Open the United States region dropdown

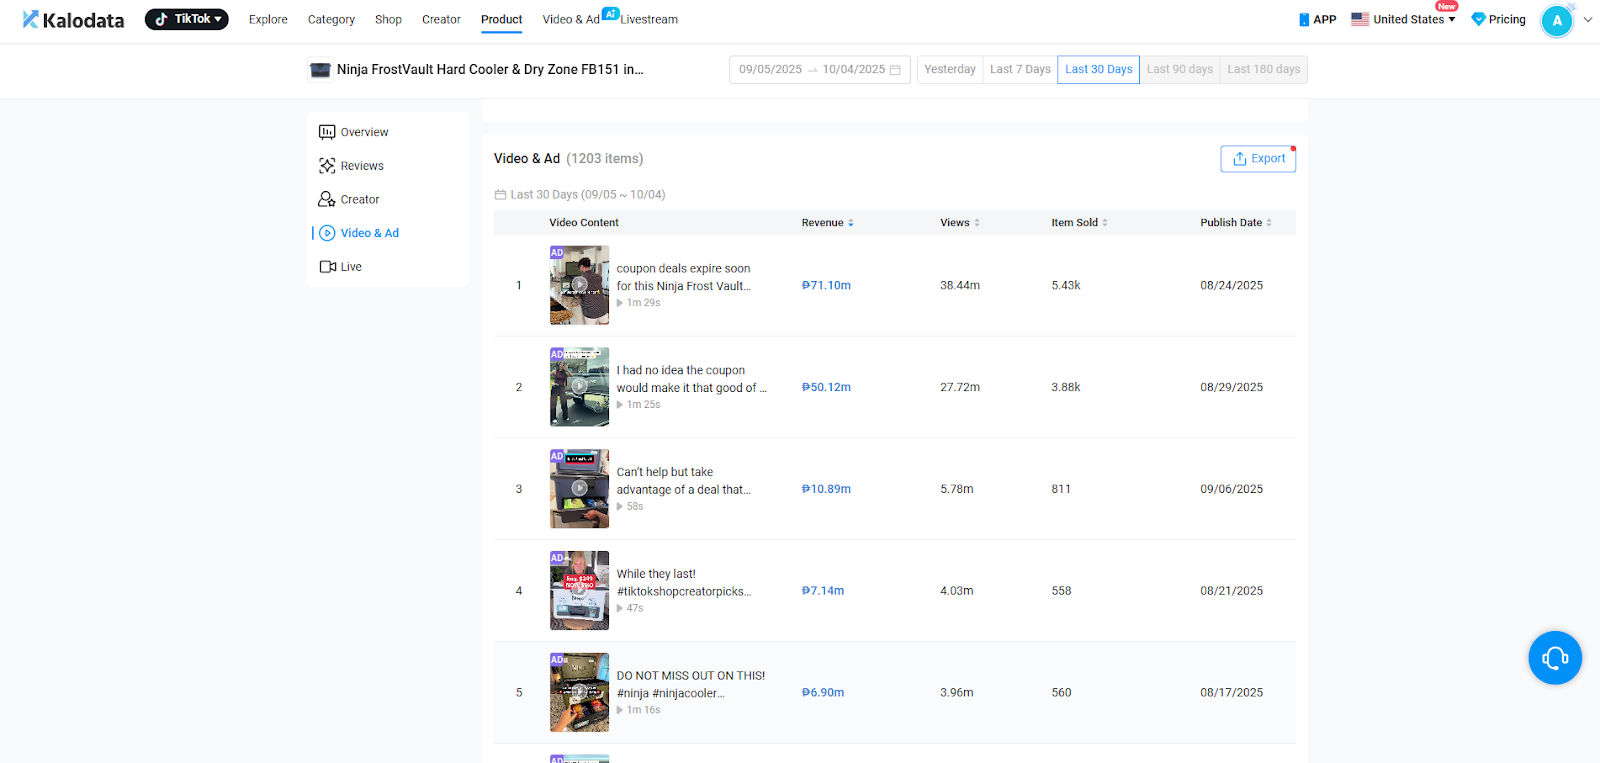[x=1403, y=20]
